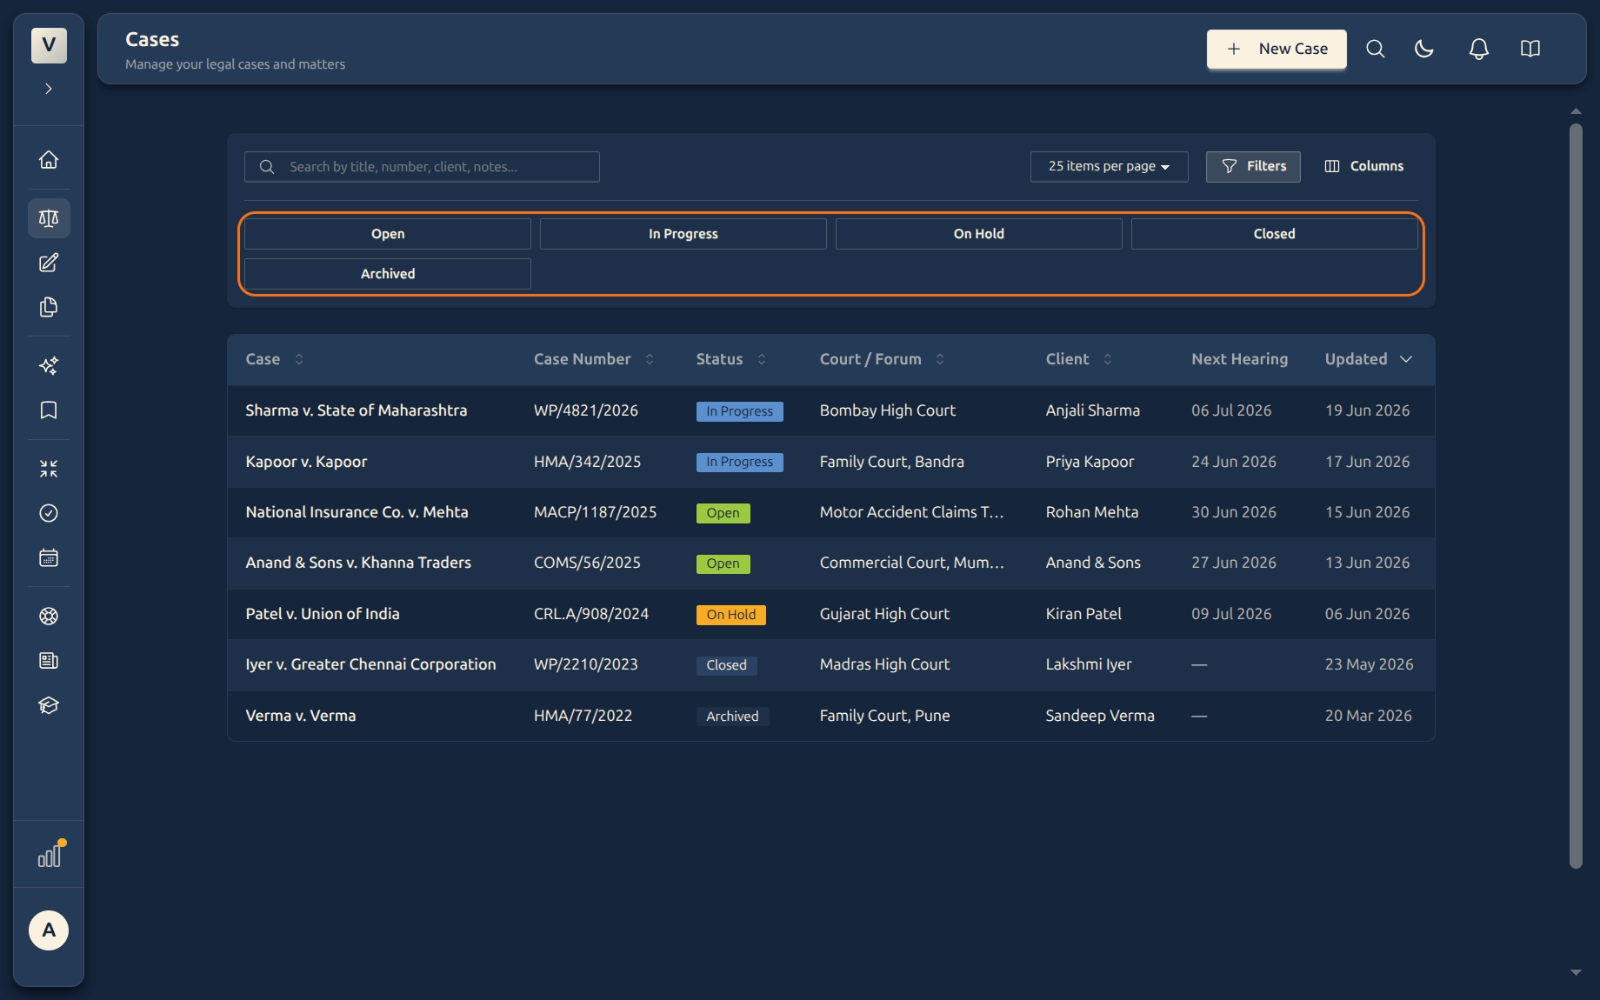Open case National Insurance Co. v. Mehta

357,512
